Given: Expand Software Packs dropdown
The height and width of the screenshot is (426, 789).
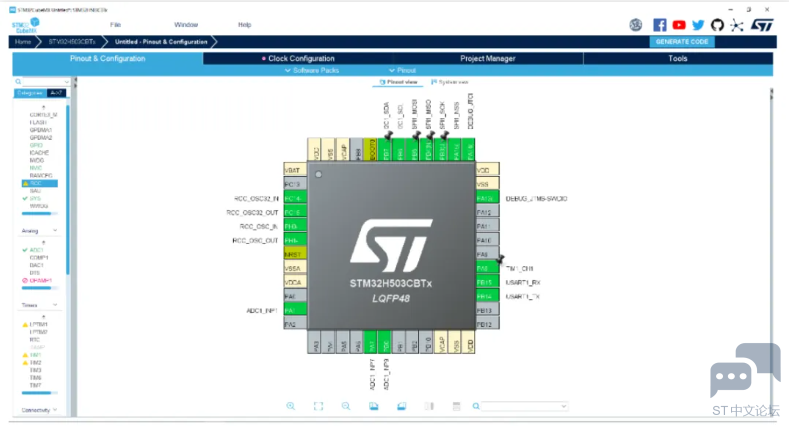Looking at the screenshot, I should 312,70.
